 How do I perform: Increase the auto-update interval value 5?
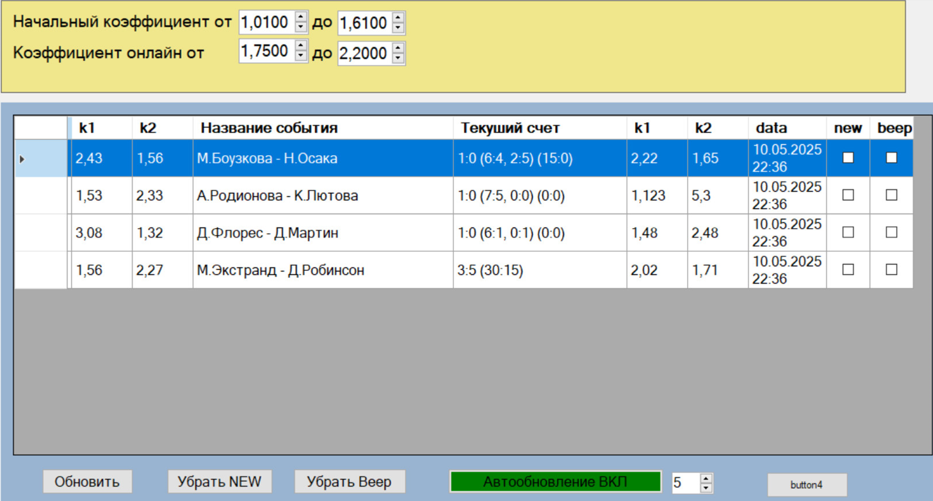click(x=706, y=478)
